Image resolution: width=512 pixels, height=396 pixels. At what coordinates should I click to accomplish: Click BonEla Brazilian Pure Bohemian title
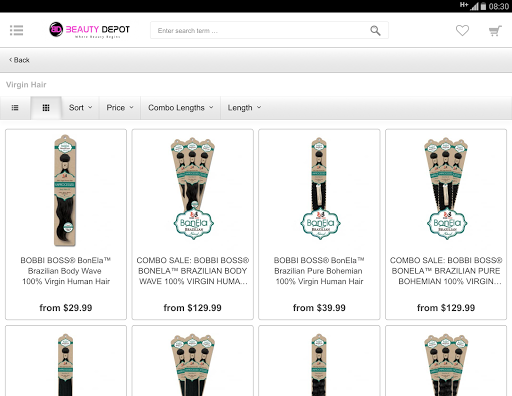click(319, 271)
